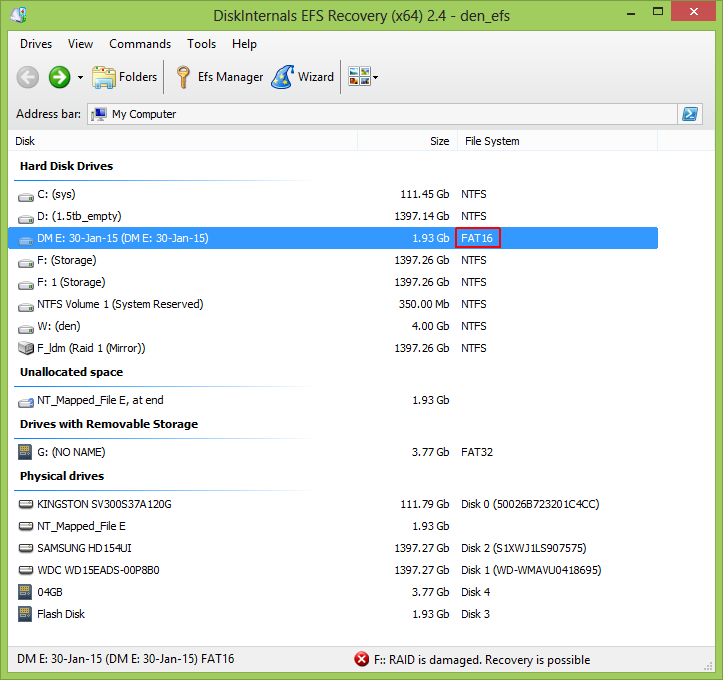Open the Tools menu

click(201, 44)
